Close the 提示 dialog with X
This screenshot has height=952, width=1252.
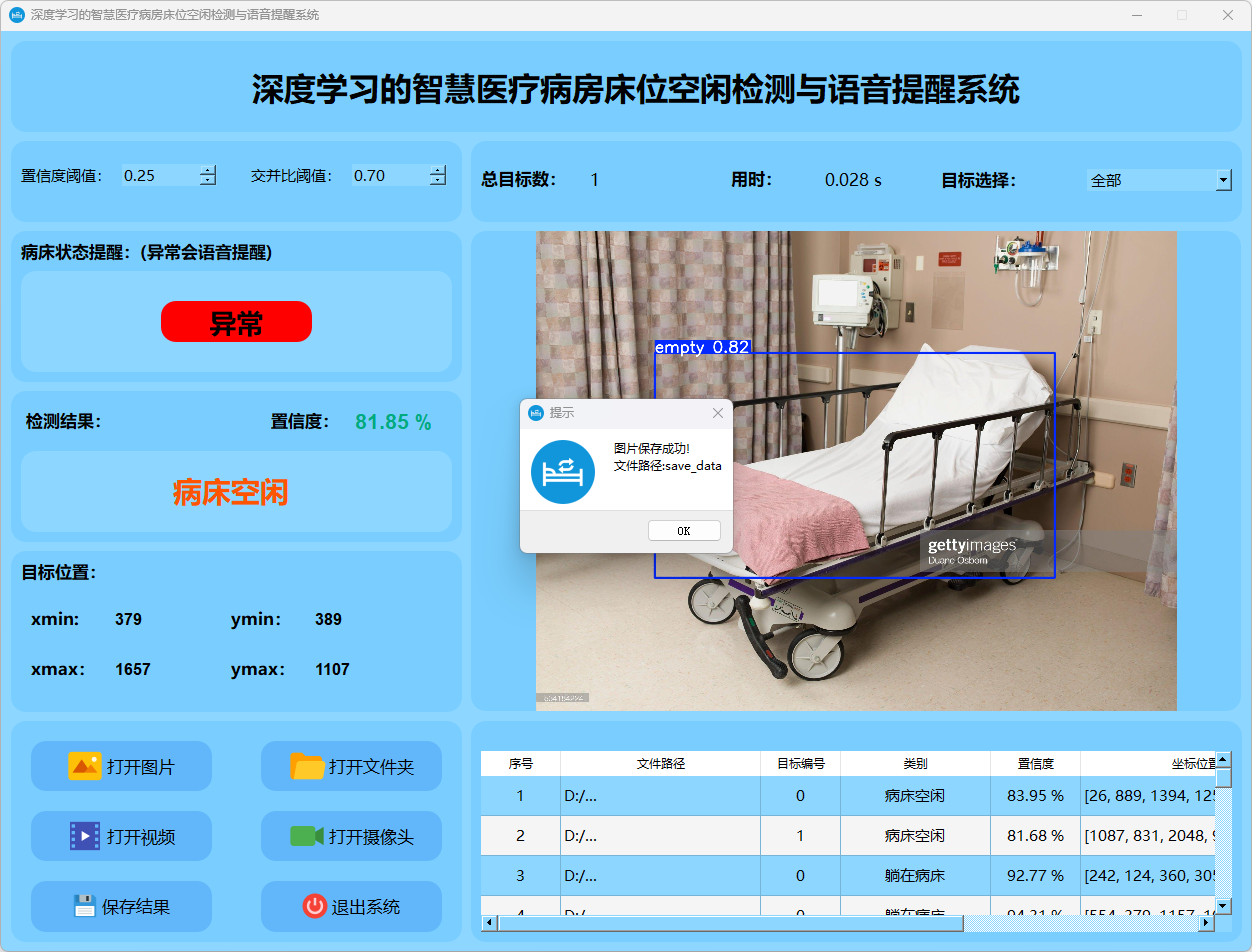(x=717, y=413)
